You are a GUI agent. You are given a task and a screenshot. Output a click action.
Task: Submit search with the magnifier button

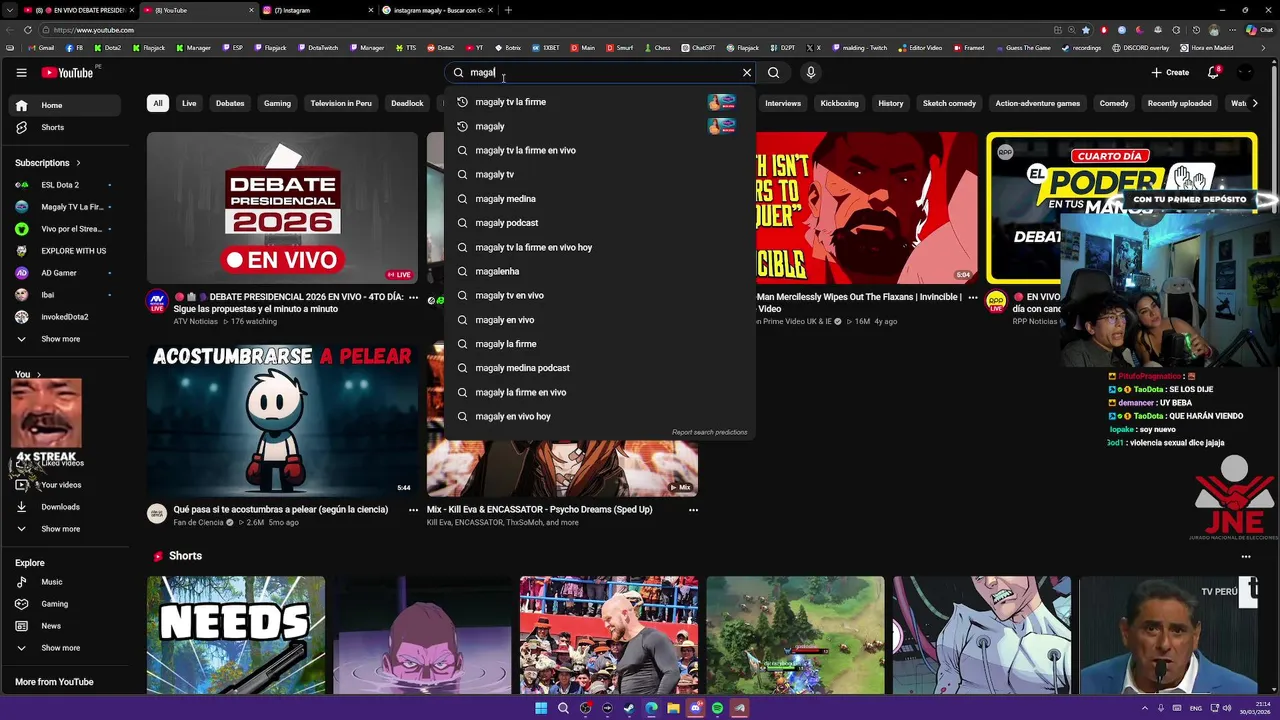tap(773, 72)
